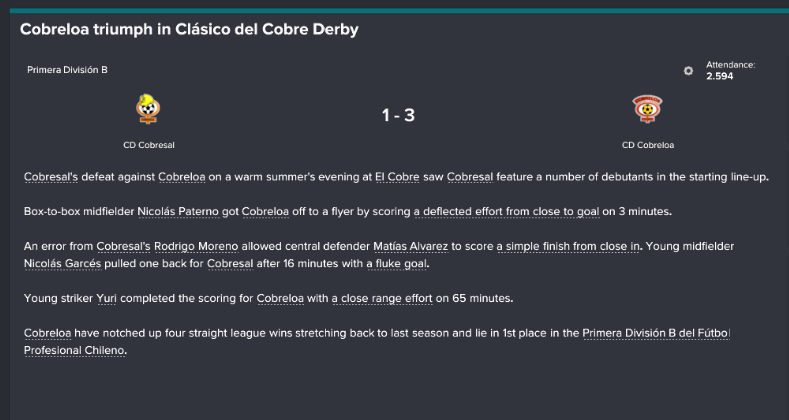The width and height of the screenshot is (789, 420).
Task: View the fluke goal highlight
Action: (x=397, y=264)
